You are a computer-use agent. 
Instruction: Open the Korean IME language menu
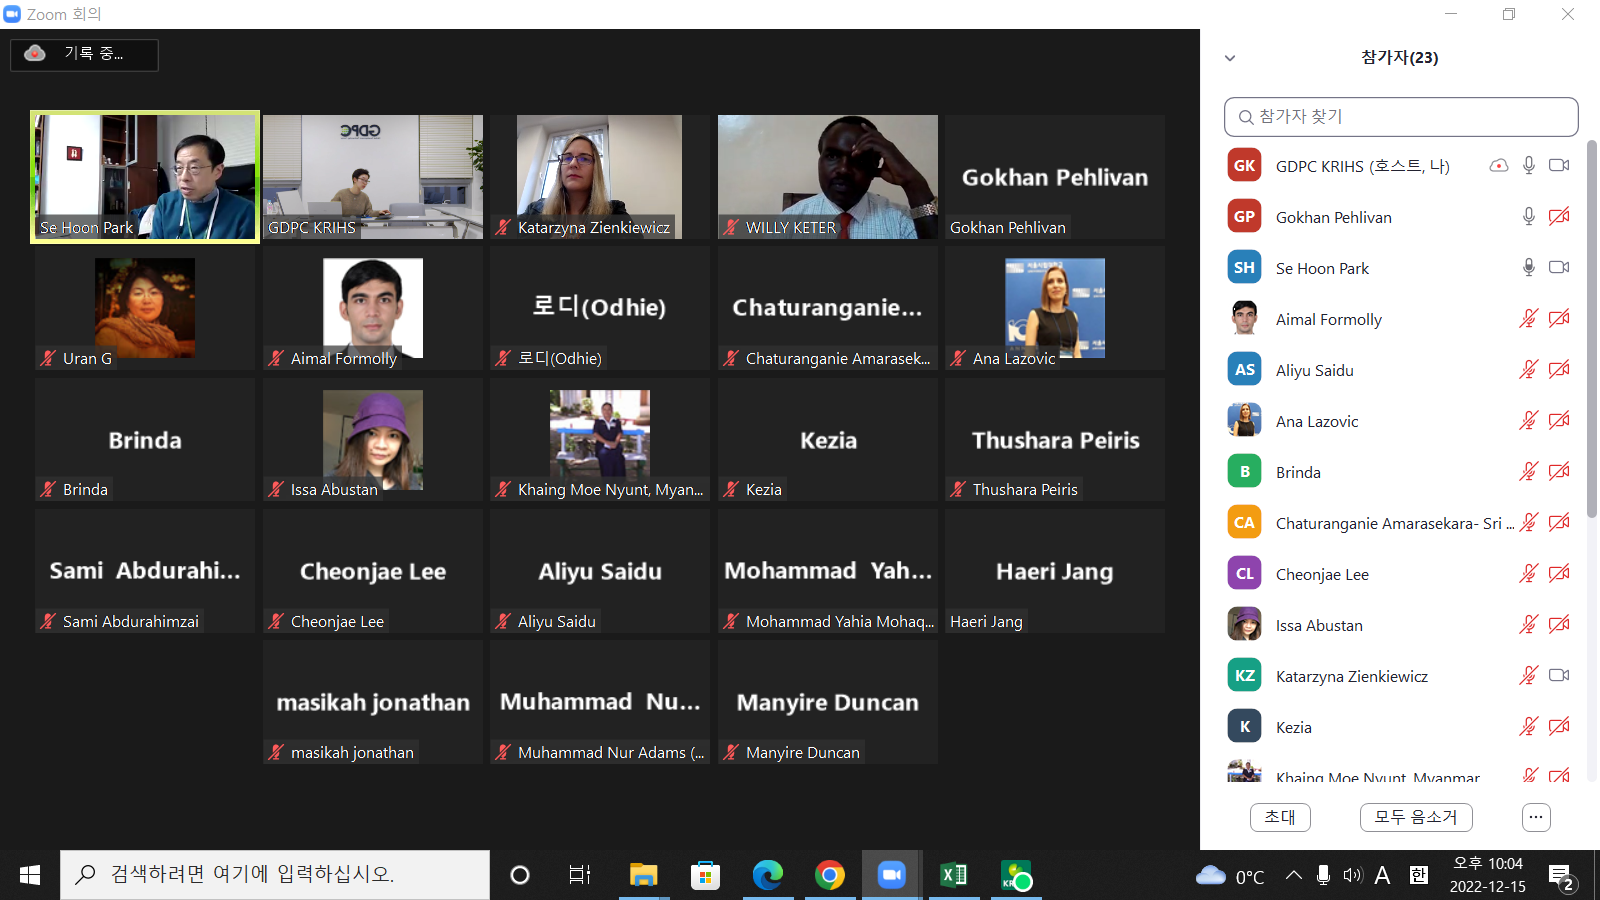1416,874
